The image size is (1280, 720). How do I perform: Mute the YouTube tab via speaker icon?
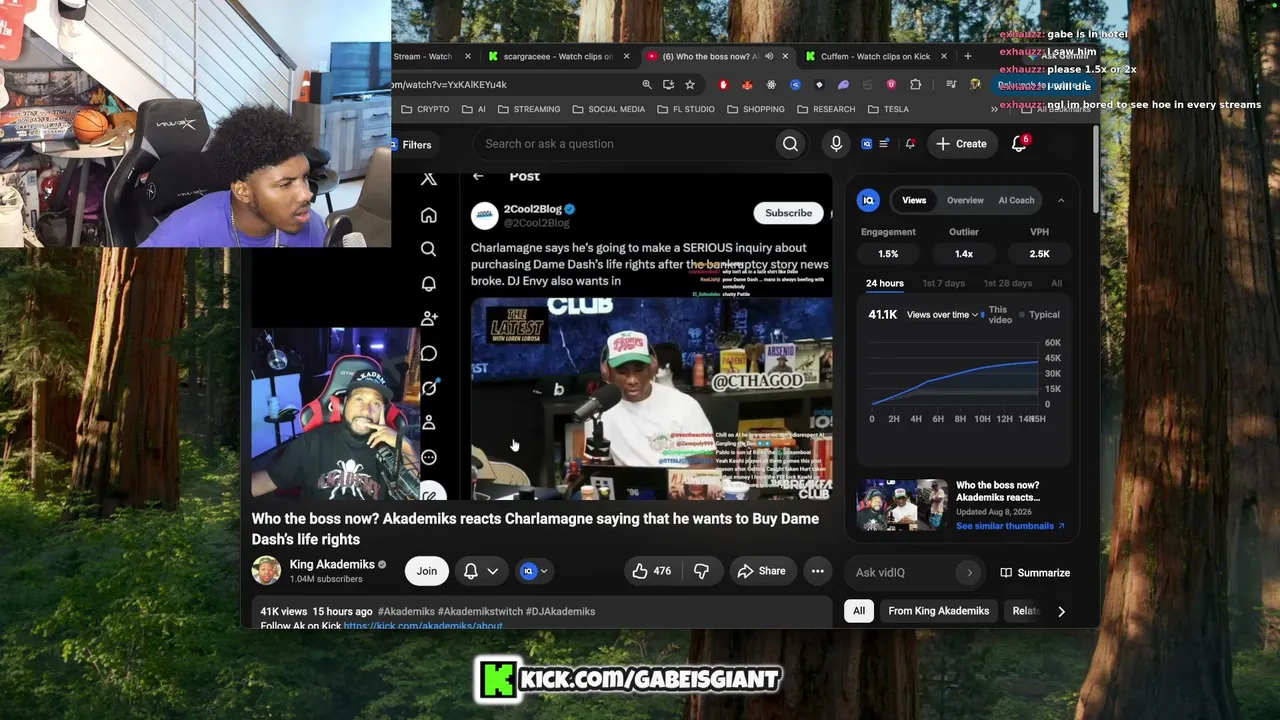pyautogui.click(x=769, y=57)
